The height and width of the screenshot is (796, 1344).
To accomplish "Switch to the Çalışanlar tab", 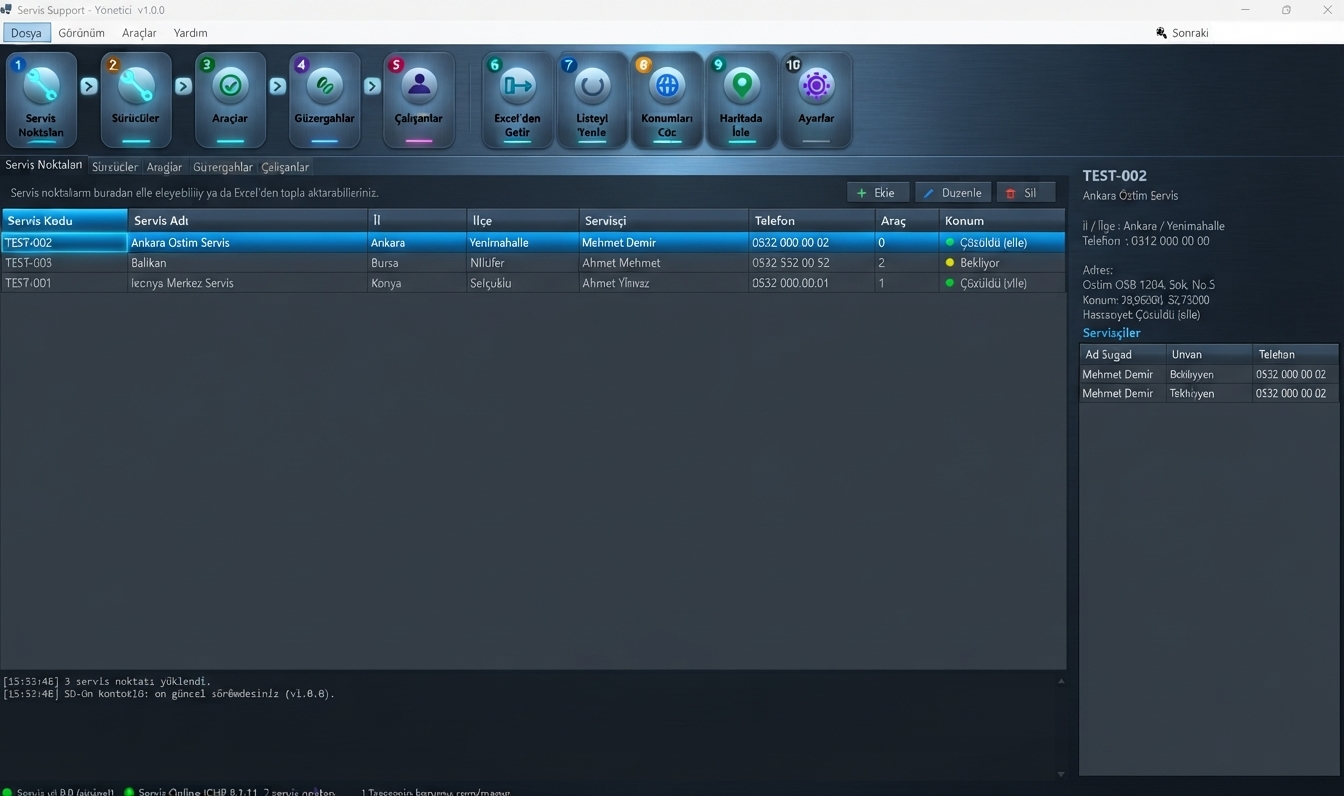I will pos(285,167).
